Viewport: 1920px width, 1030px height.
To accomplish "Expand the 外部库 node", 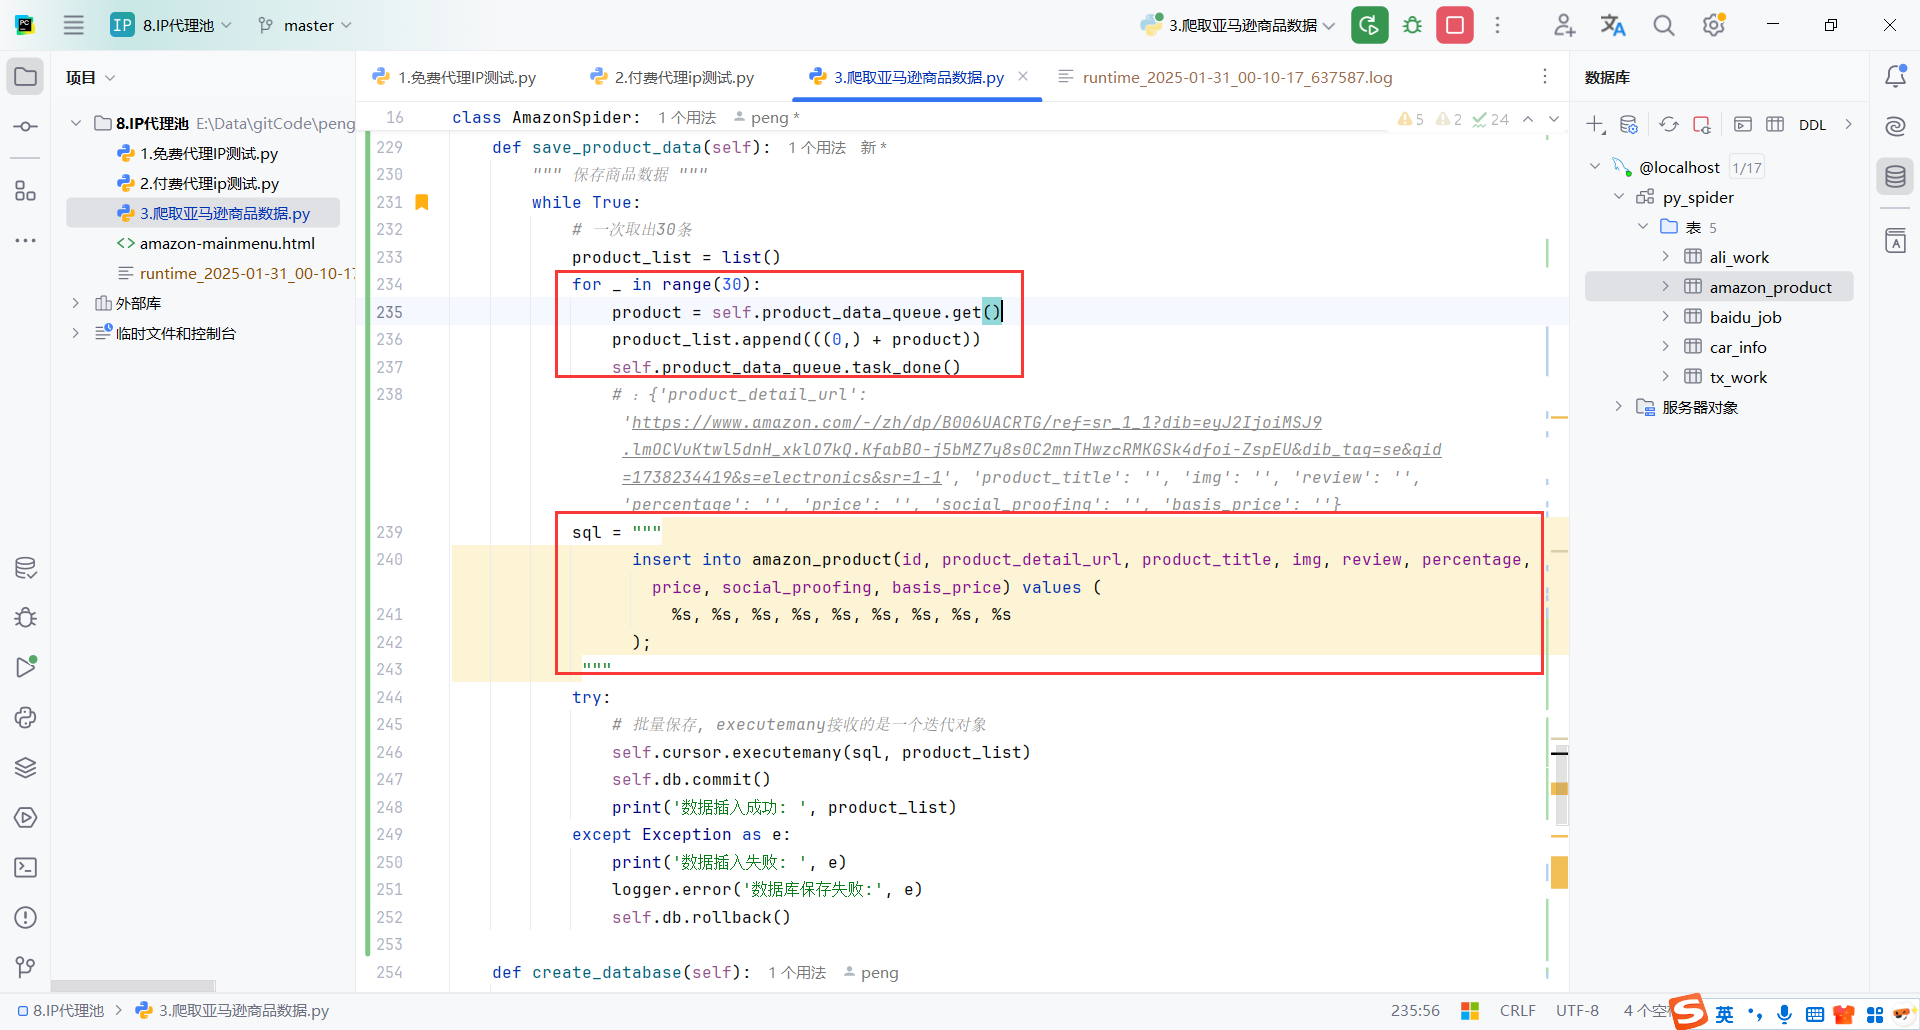I will 76,303.
